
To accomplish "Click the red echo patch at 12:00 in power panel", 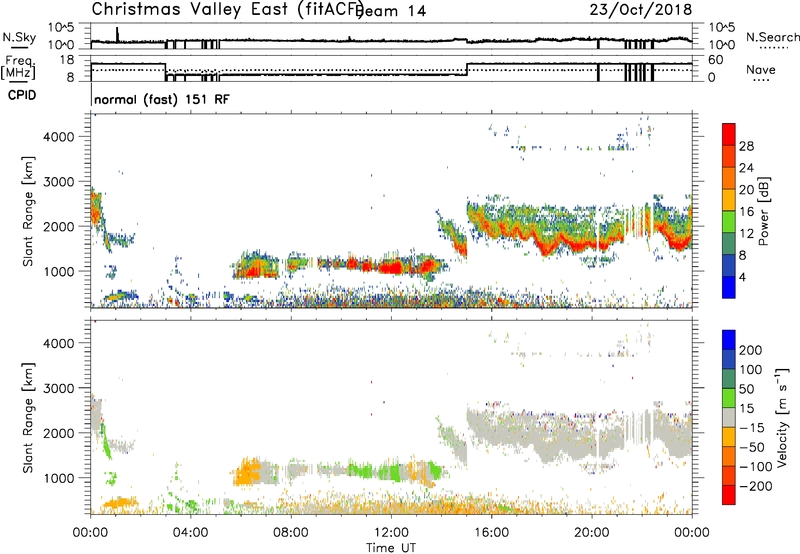I will coord(392,267).
